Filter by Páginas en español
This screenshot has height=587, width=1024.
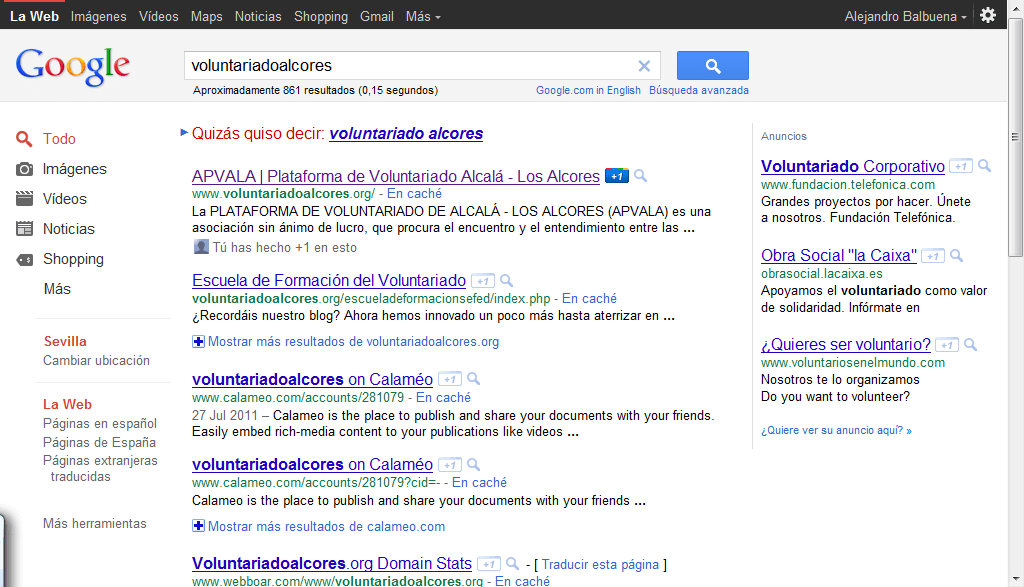[100, 423]
